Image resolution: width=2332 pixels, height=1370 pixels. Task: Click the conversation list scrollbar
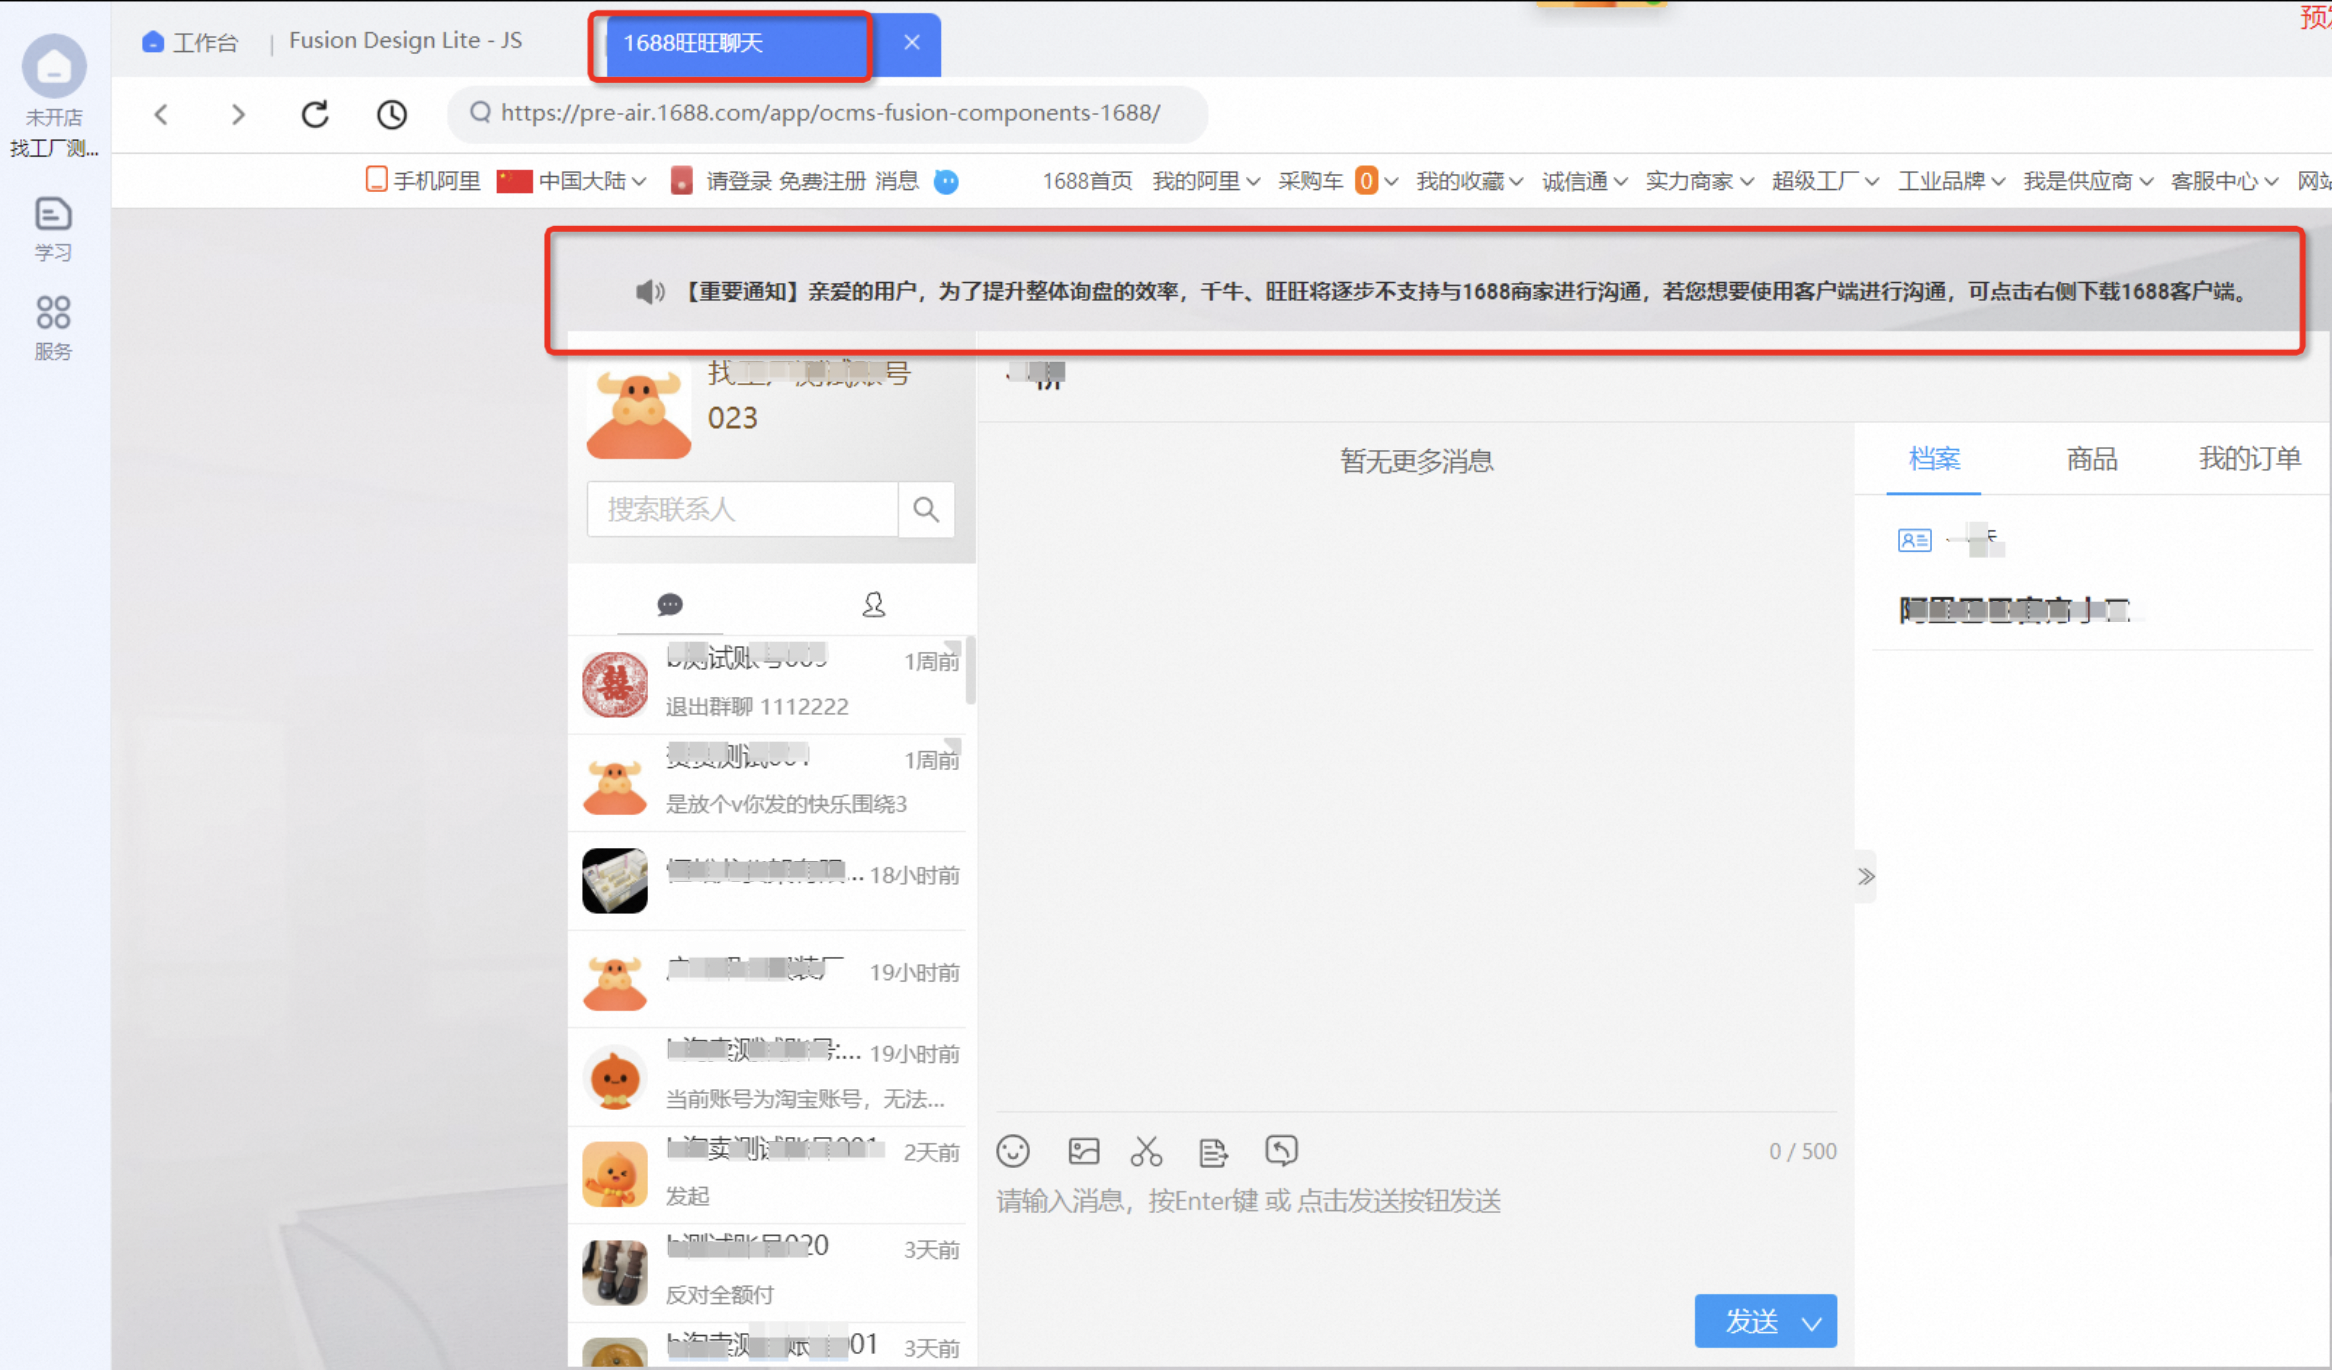point(970,670)
